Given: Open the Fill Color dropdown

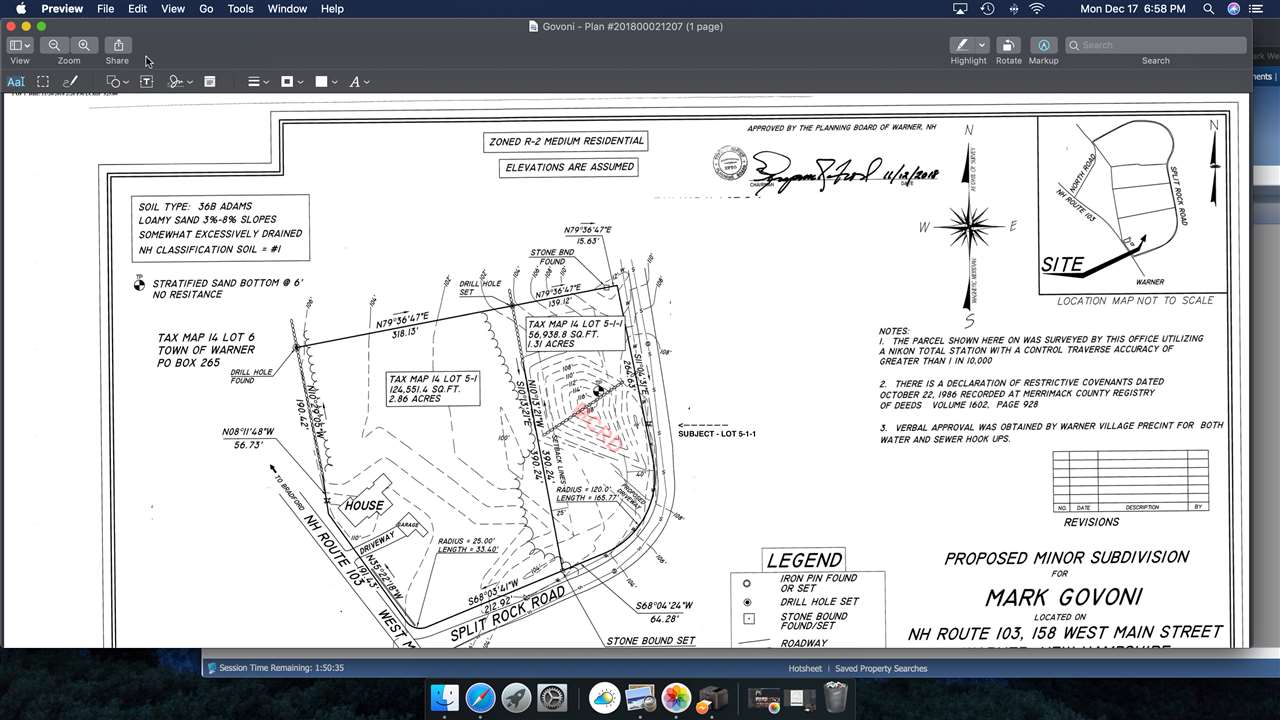Looking at the screenshot, I should [326, 82].
